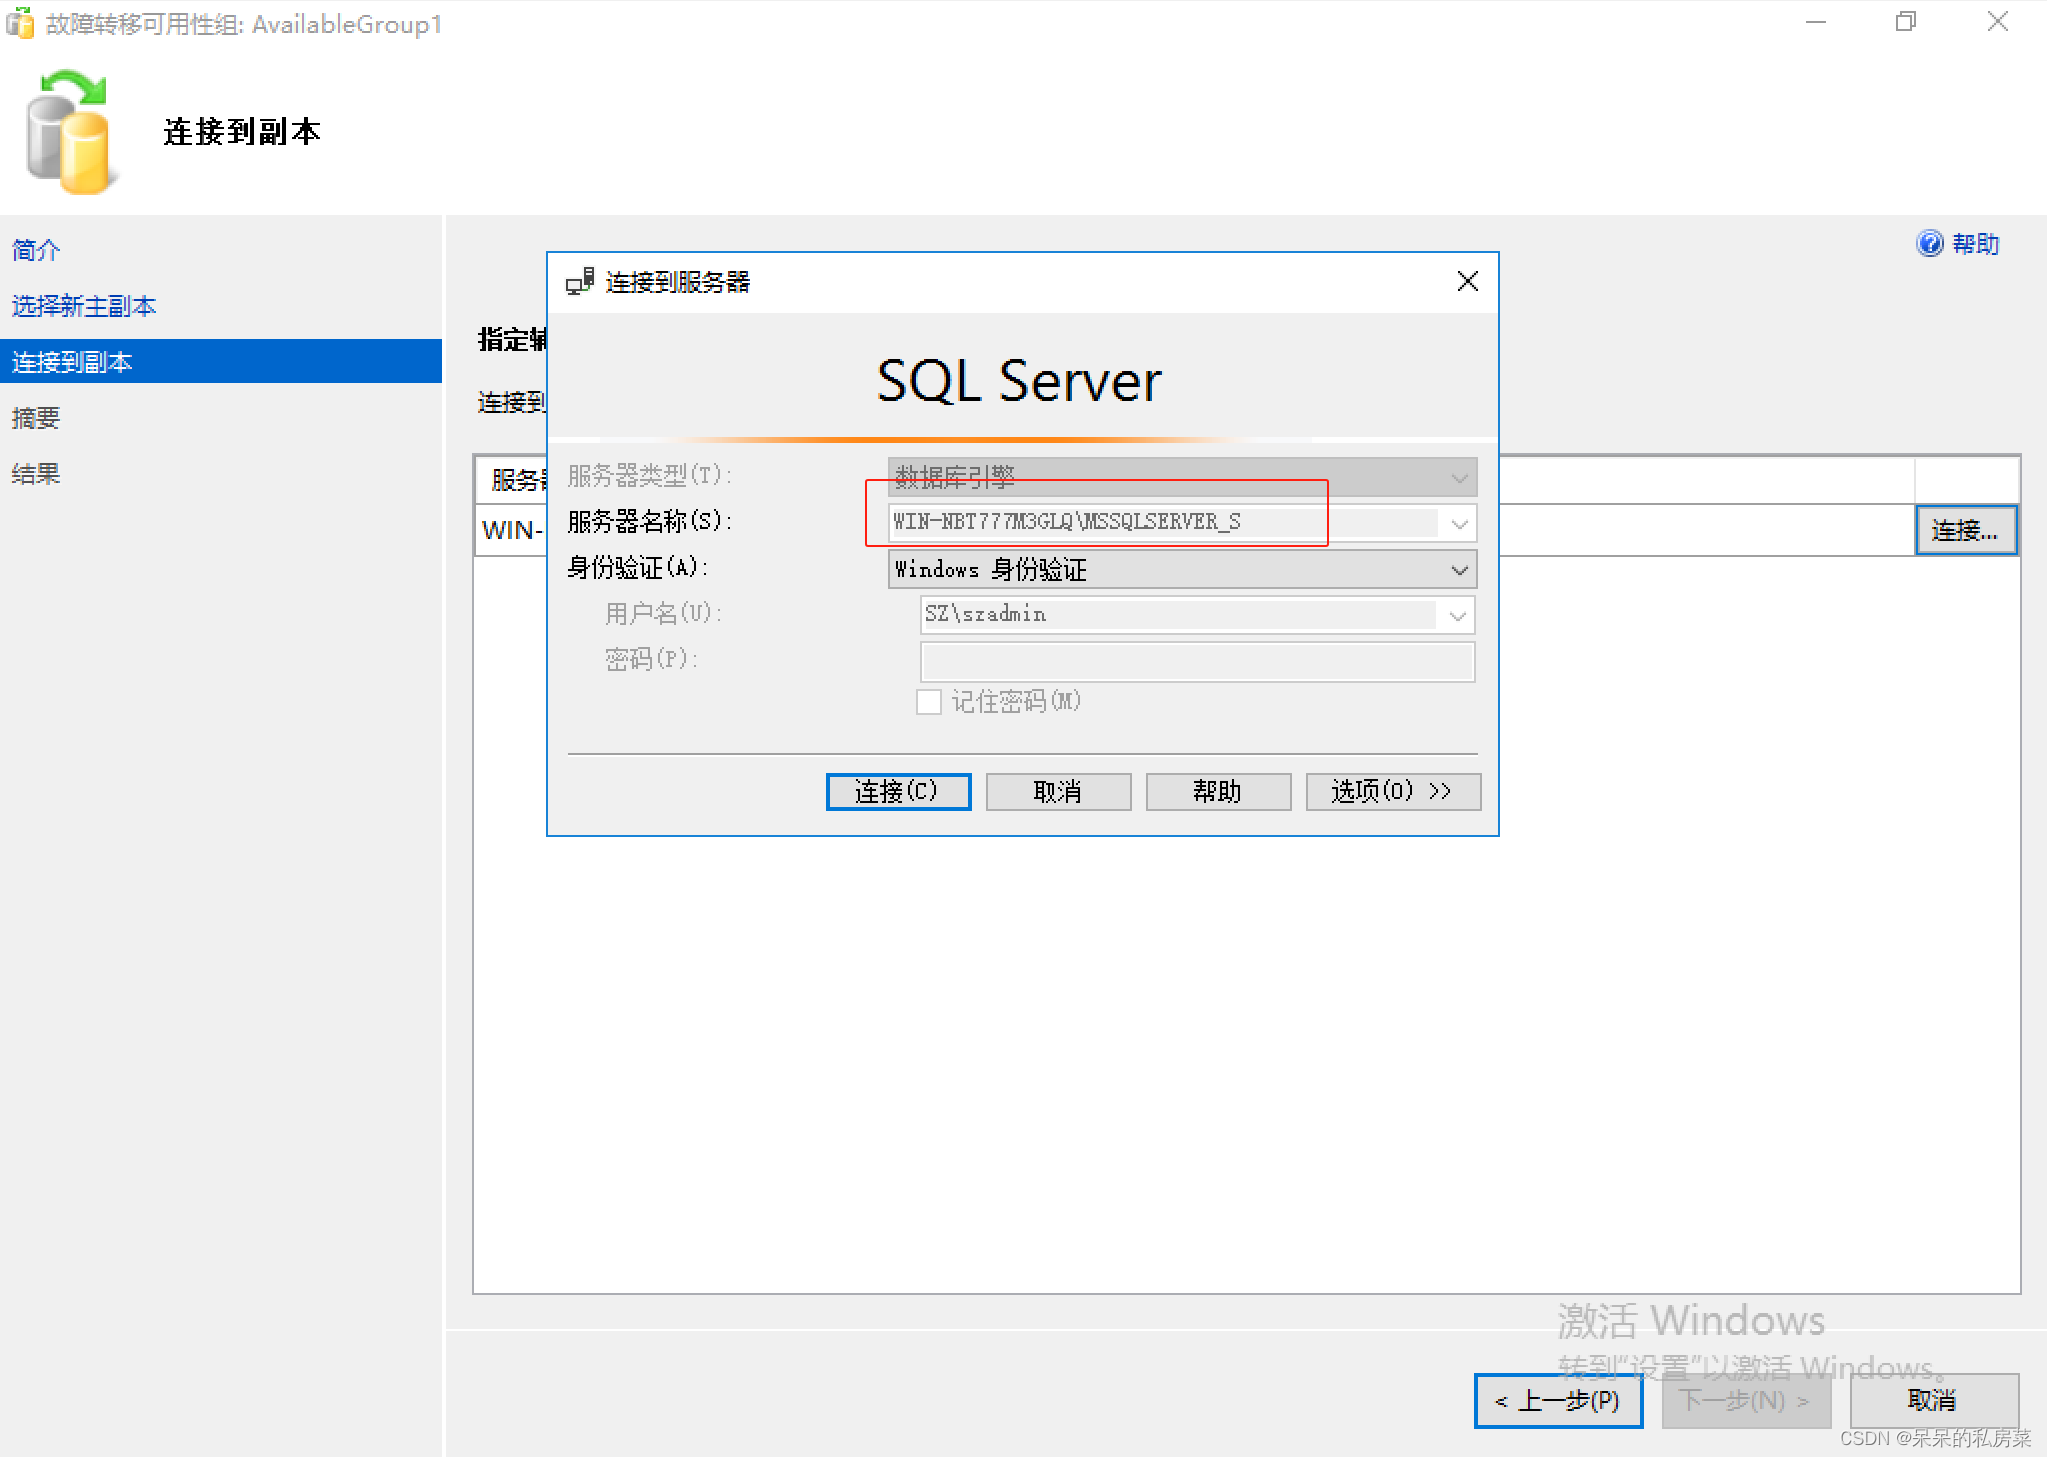Select 摘要 in the sidebar

(x=36, y=418)
